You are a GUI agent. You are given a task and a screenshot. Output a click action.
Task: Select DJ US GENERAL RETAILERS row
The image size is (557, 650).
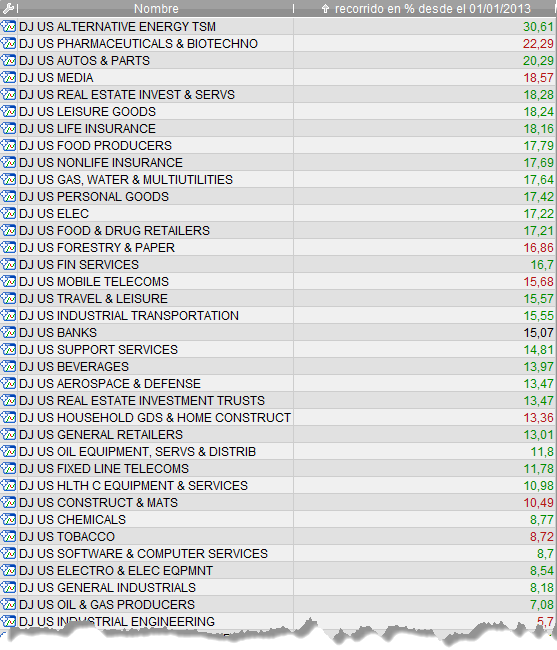click(278, 434)
